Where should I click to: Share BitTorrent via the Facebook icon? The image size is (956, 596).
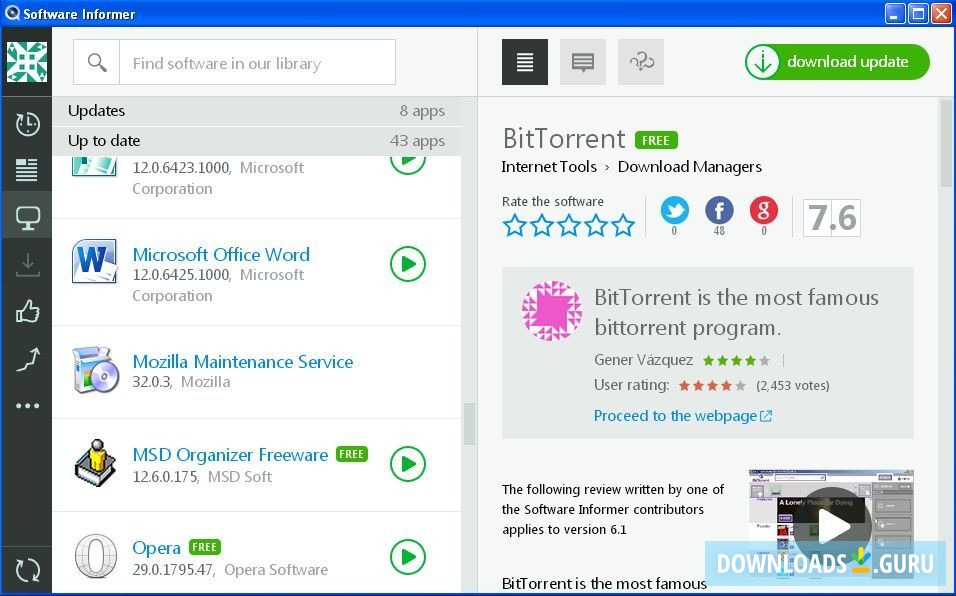(719, 211)
